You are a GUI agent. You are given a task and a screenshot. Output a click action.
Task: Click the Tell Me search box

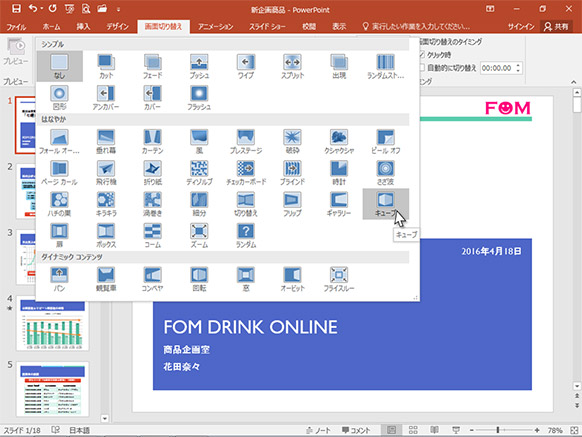[x=416, y=26]
